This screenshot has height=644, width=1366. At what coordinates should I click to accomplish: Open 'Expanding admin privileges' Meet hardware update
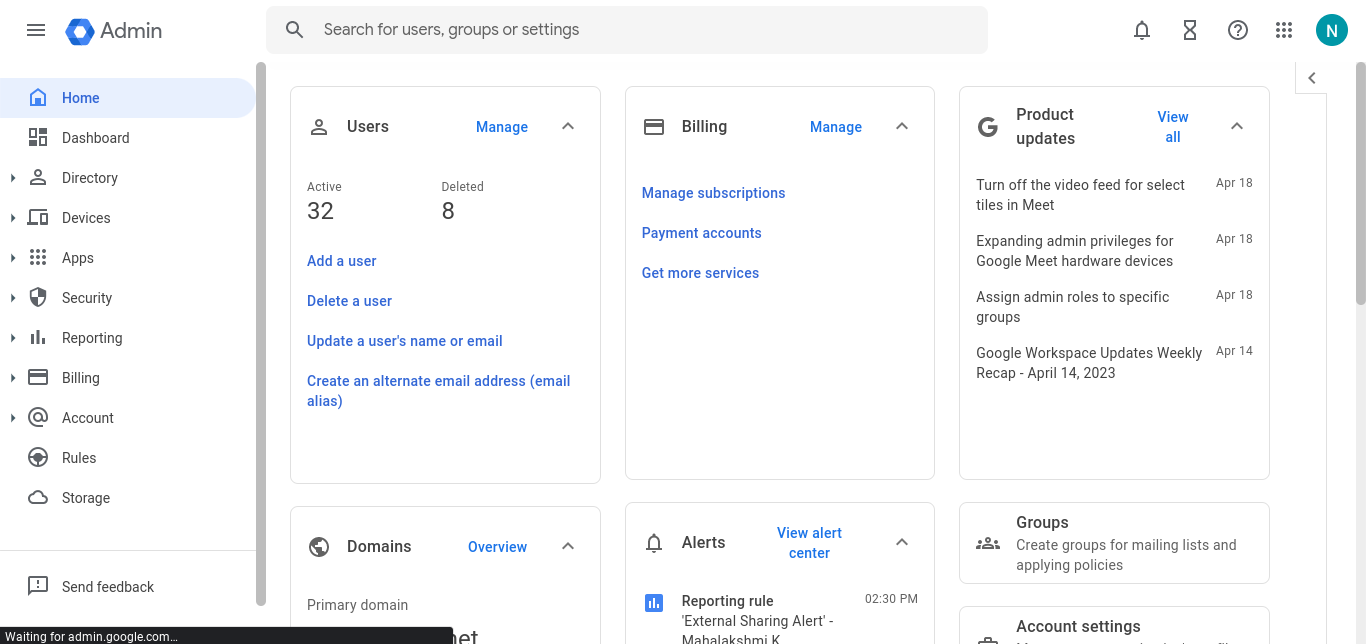tap(1075, 251)
